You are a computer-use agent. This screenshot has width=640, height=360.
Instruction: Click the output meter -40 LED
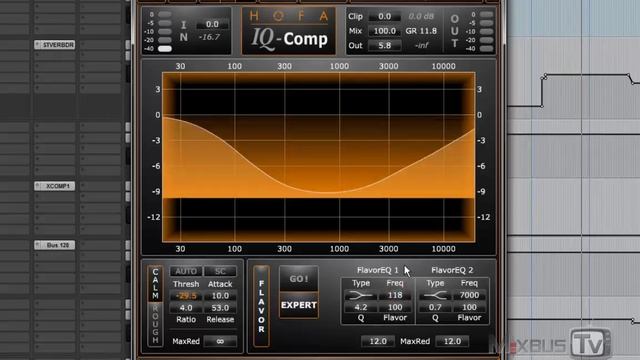click(487, 49)
